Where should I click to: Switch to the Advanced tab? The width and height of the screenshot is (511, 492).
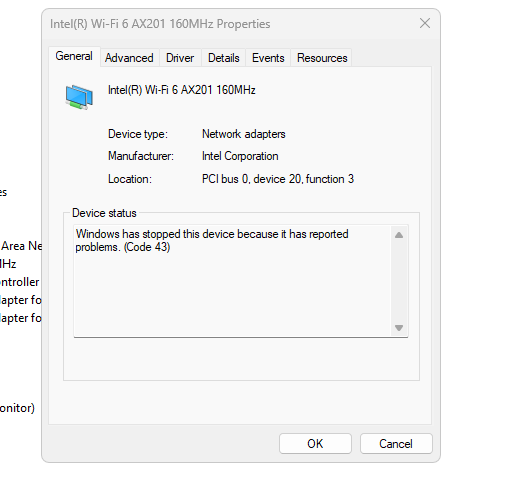pos(129,58)
